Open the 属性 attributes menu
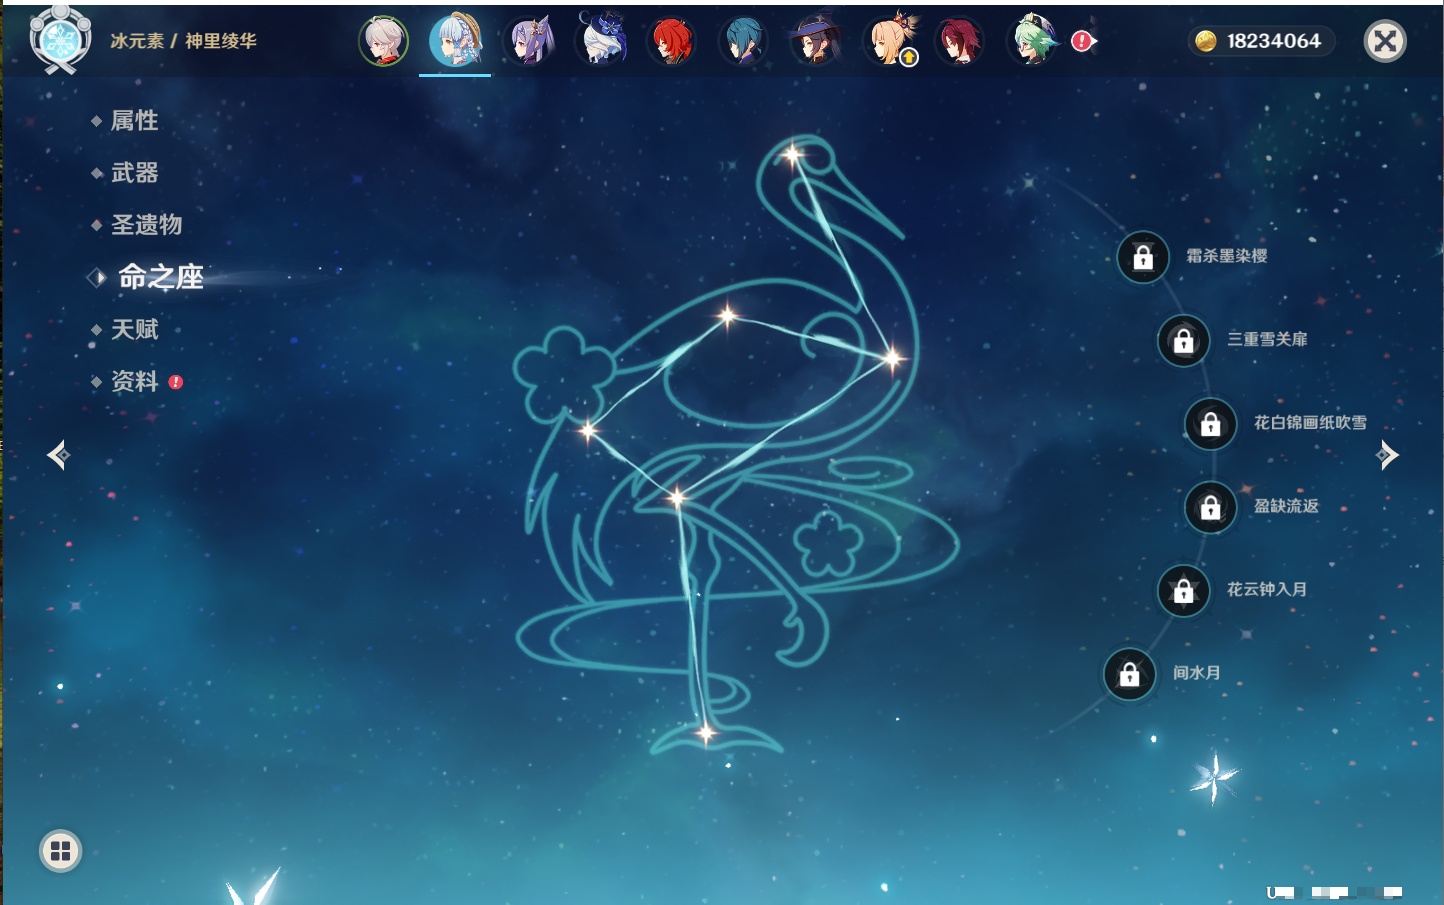The width and height of the screenshot is (1444, 905). click(134, 121)
